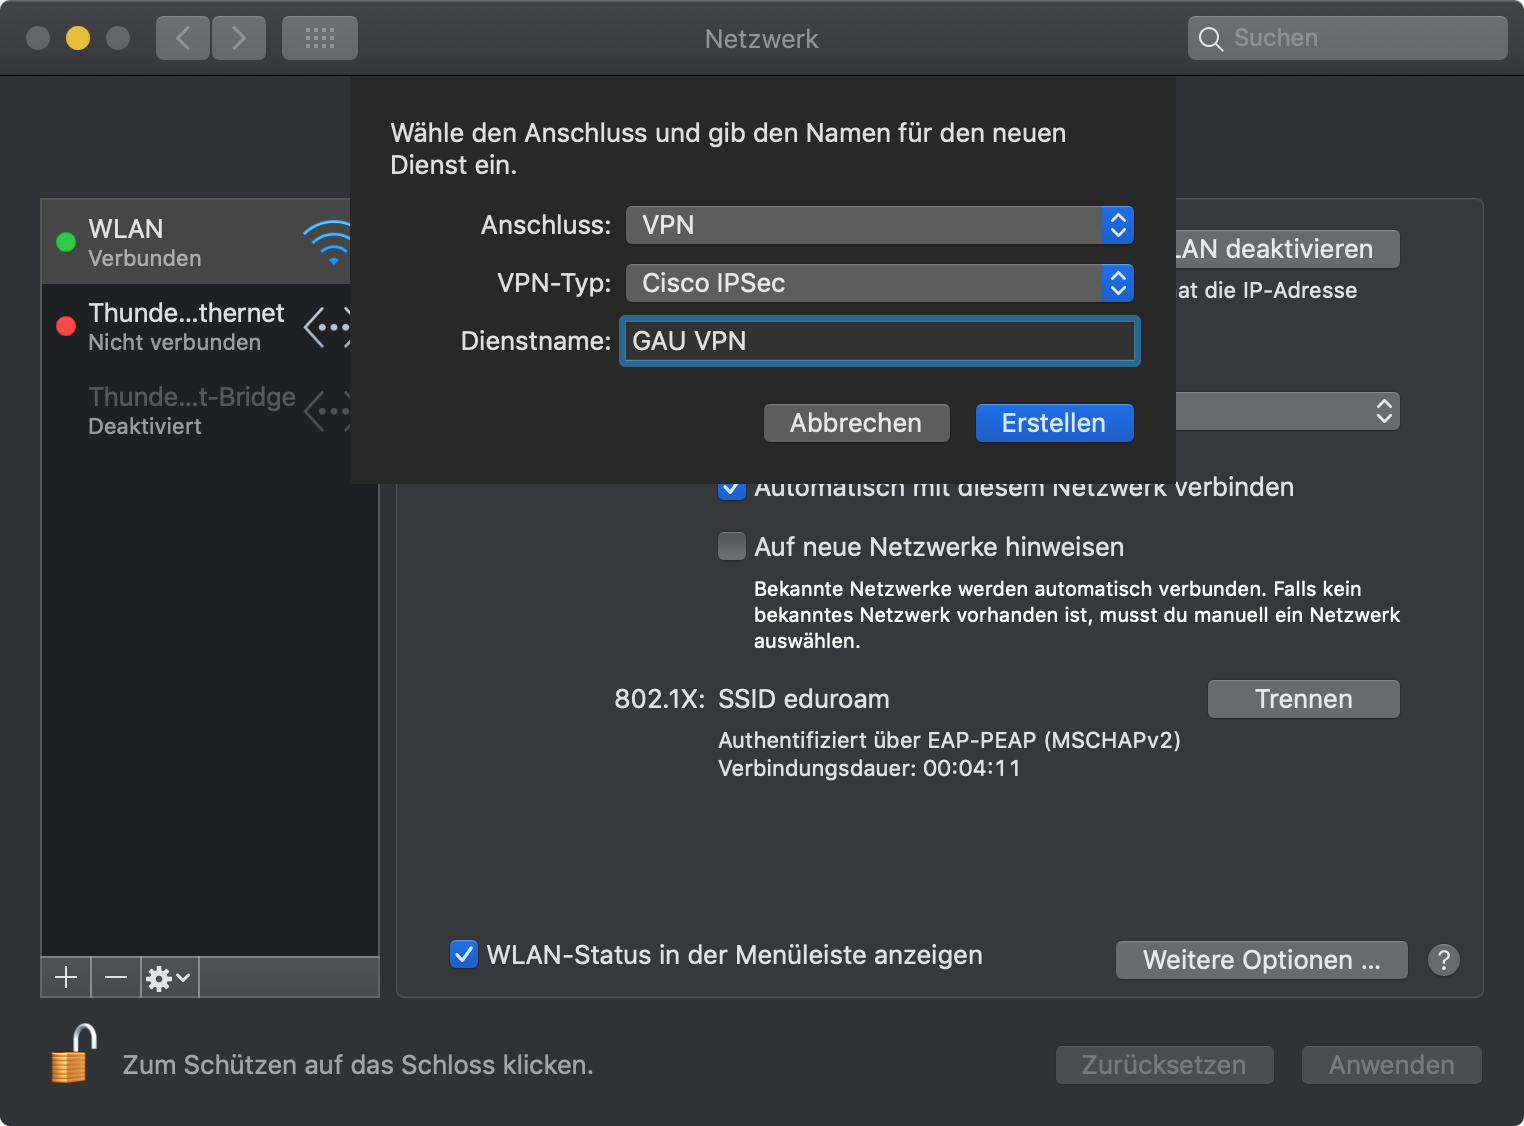Show all preferences with grid icon
The width and height of the screenshot is (1524, 1126).
[320, 38]
